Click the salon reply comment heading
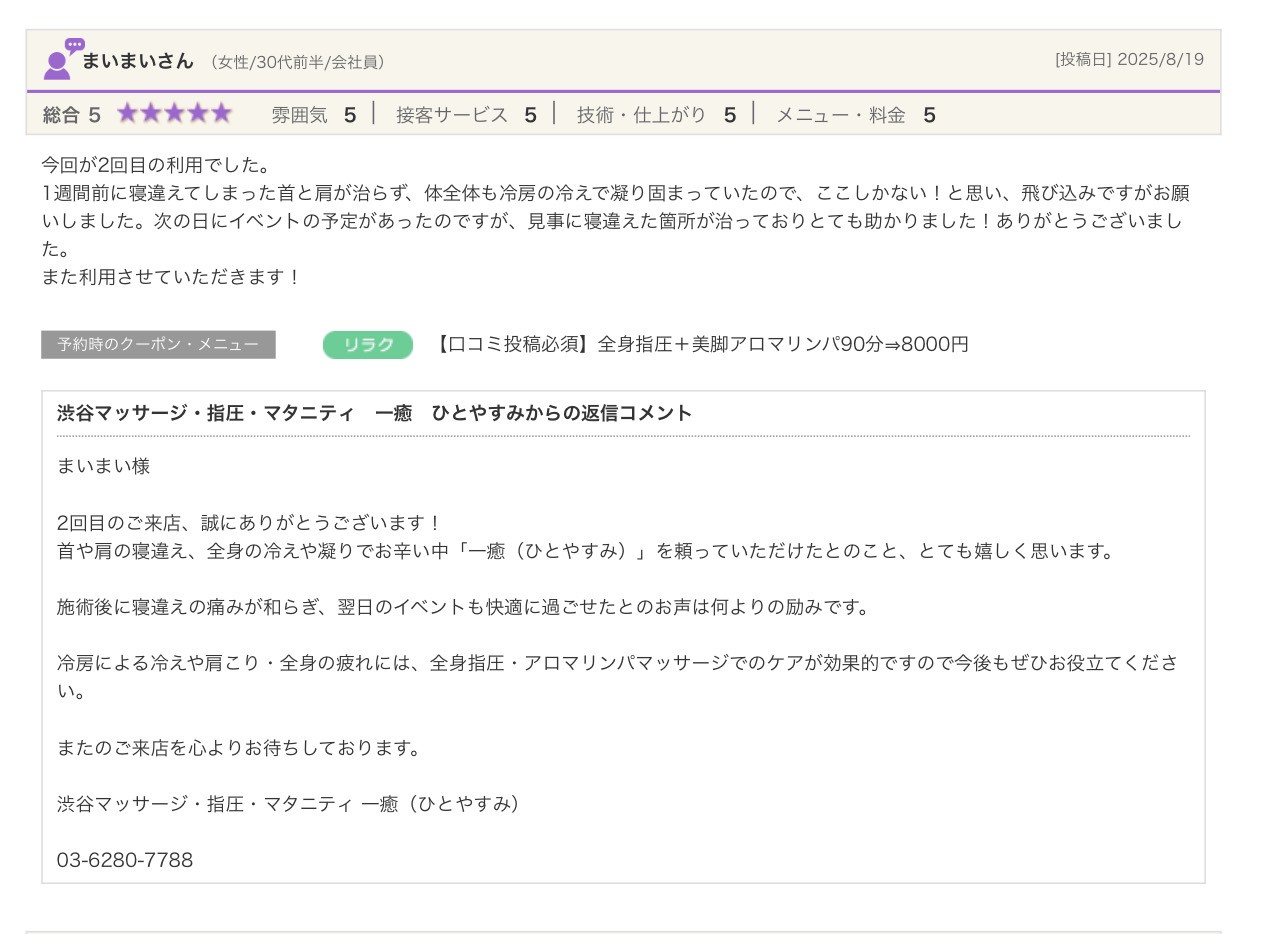The image size is (1272, 934). pos(374,413)
